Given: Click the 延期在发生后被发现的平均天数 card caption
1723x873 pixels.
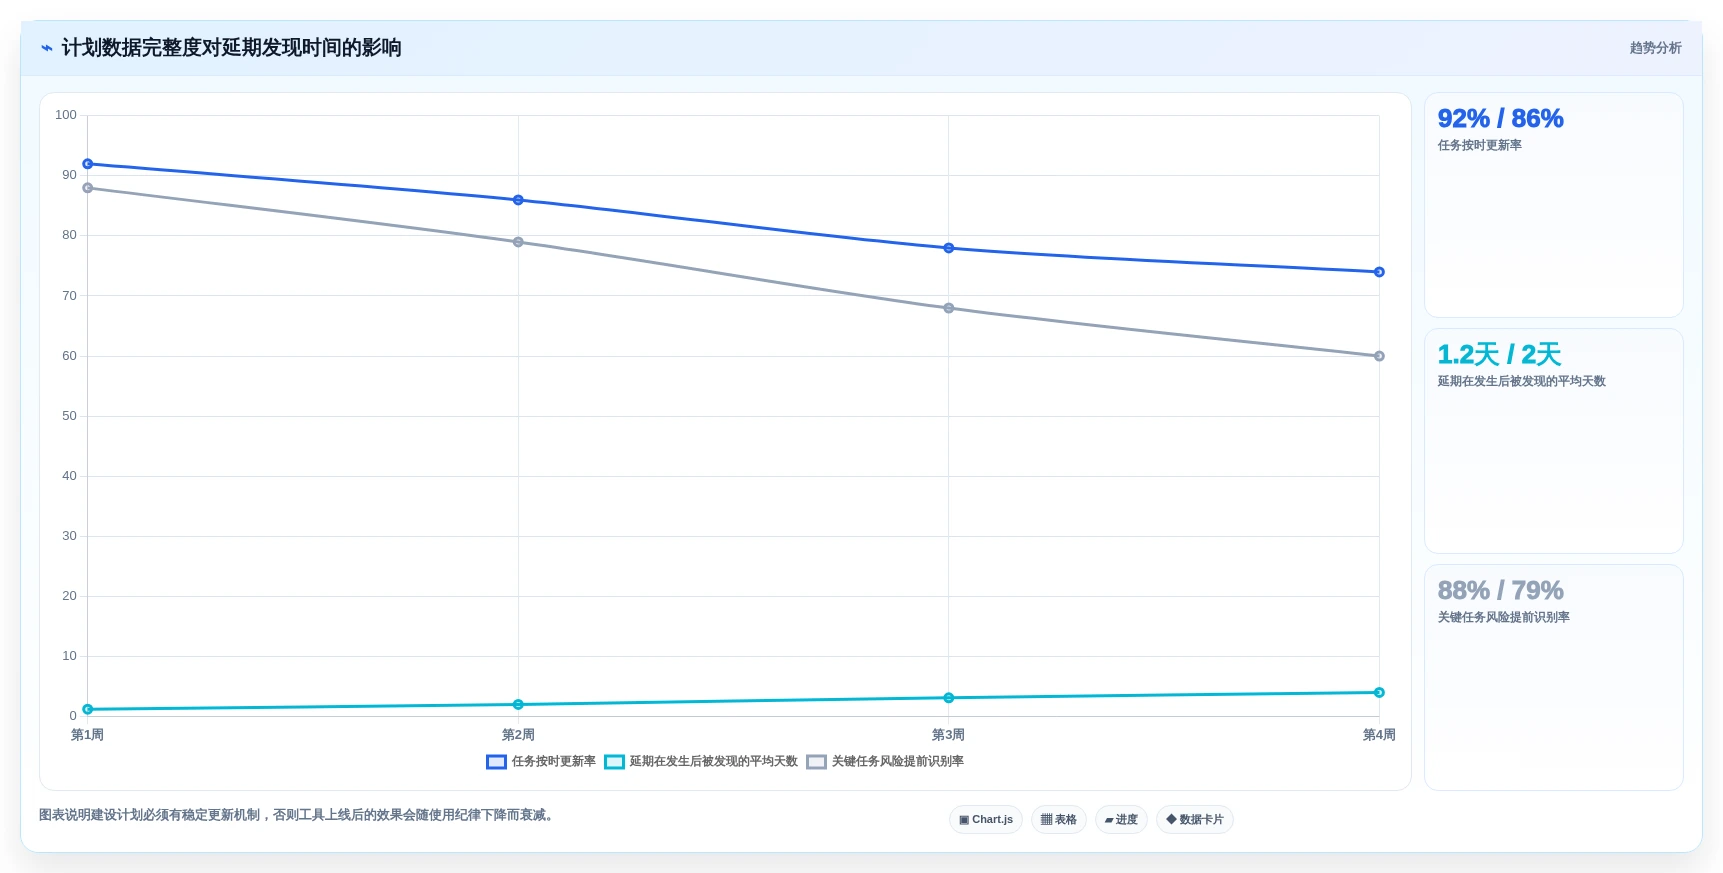Looking at the screenshot, I should click(x=1521, y=381).
